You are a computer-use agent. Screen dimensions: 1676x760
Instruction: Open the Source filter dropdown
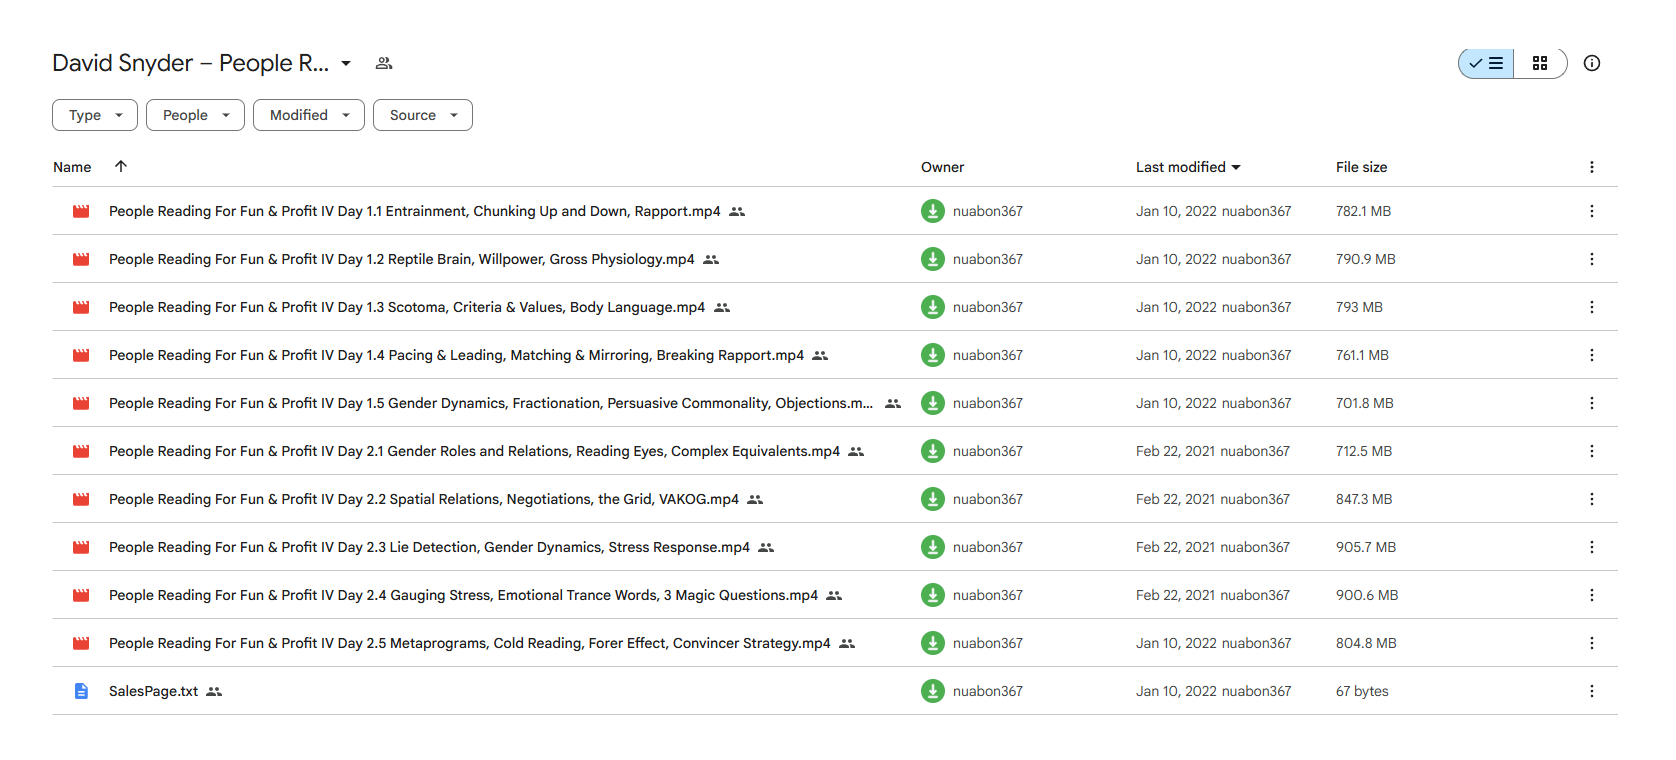coord(423,115)
